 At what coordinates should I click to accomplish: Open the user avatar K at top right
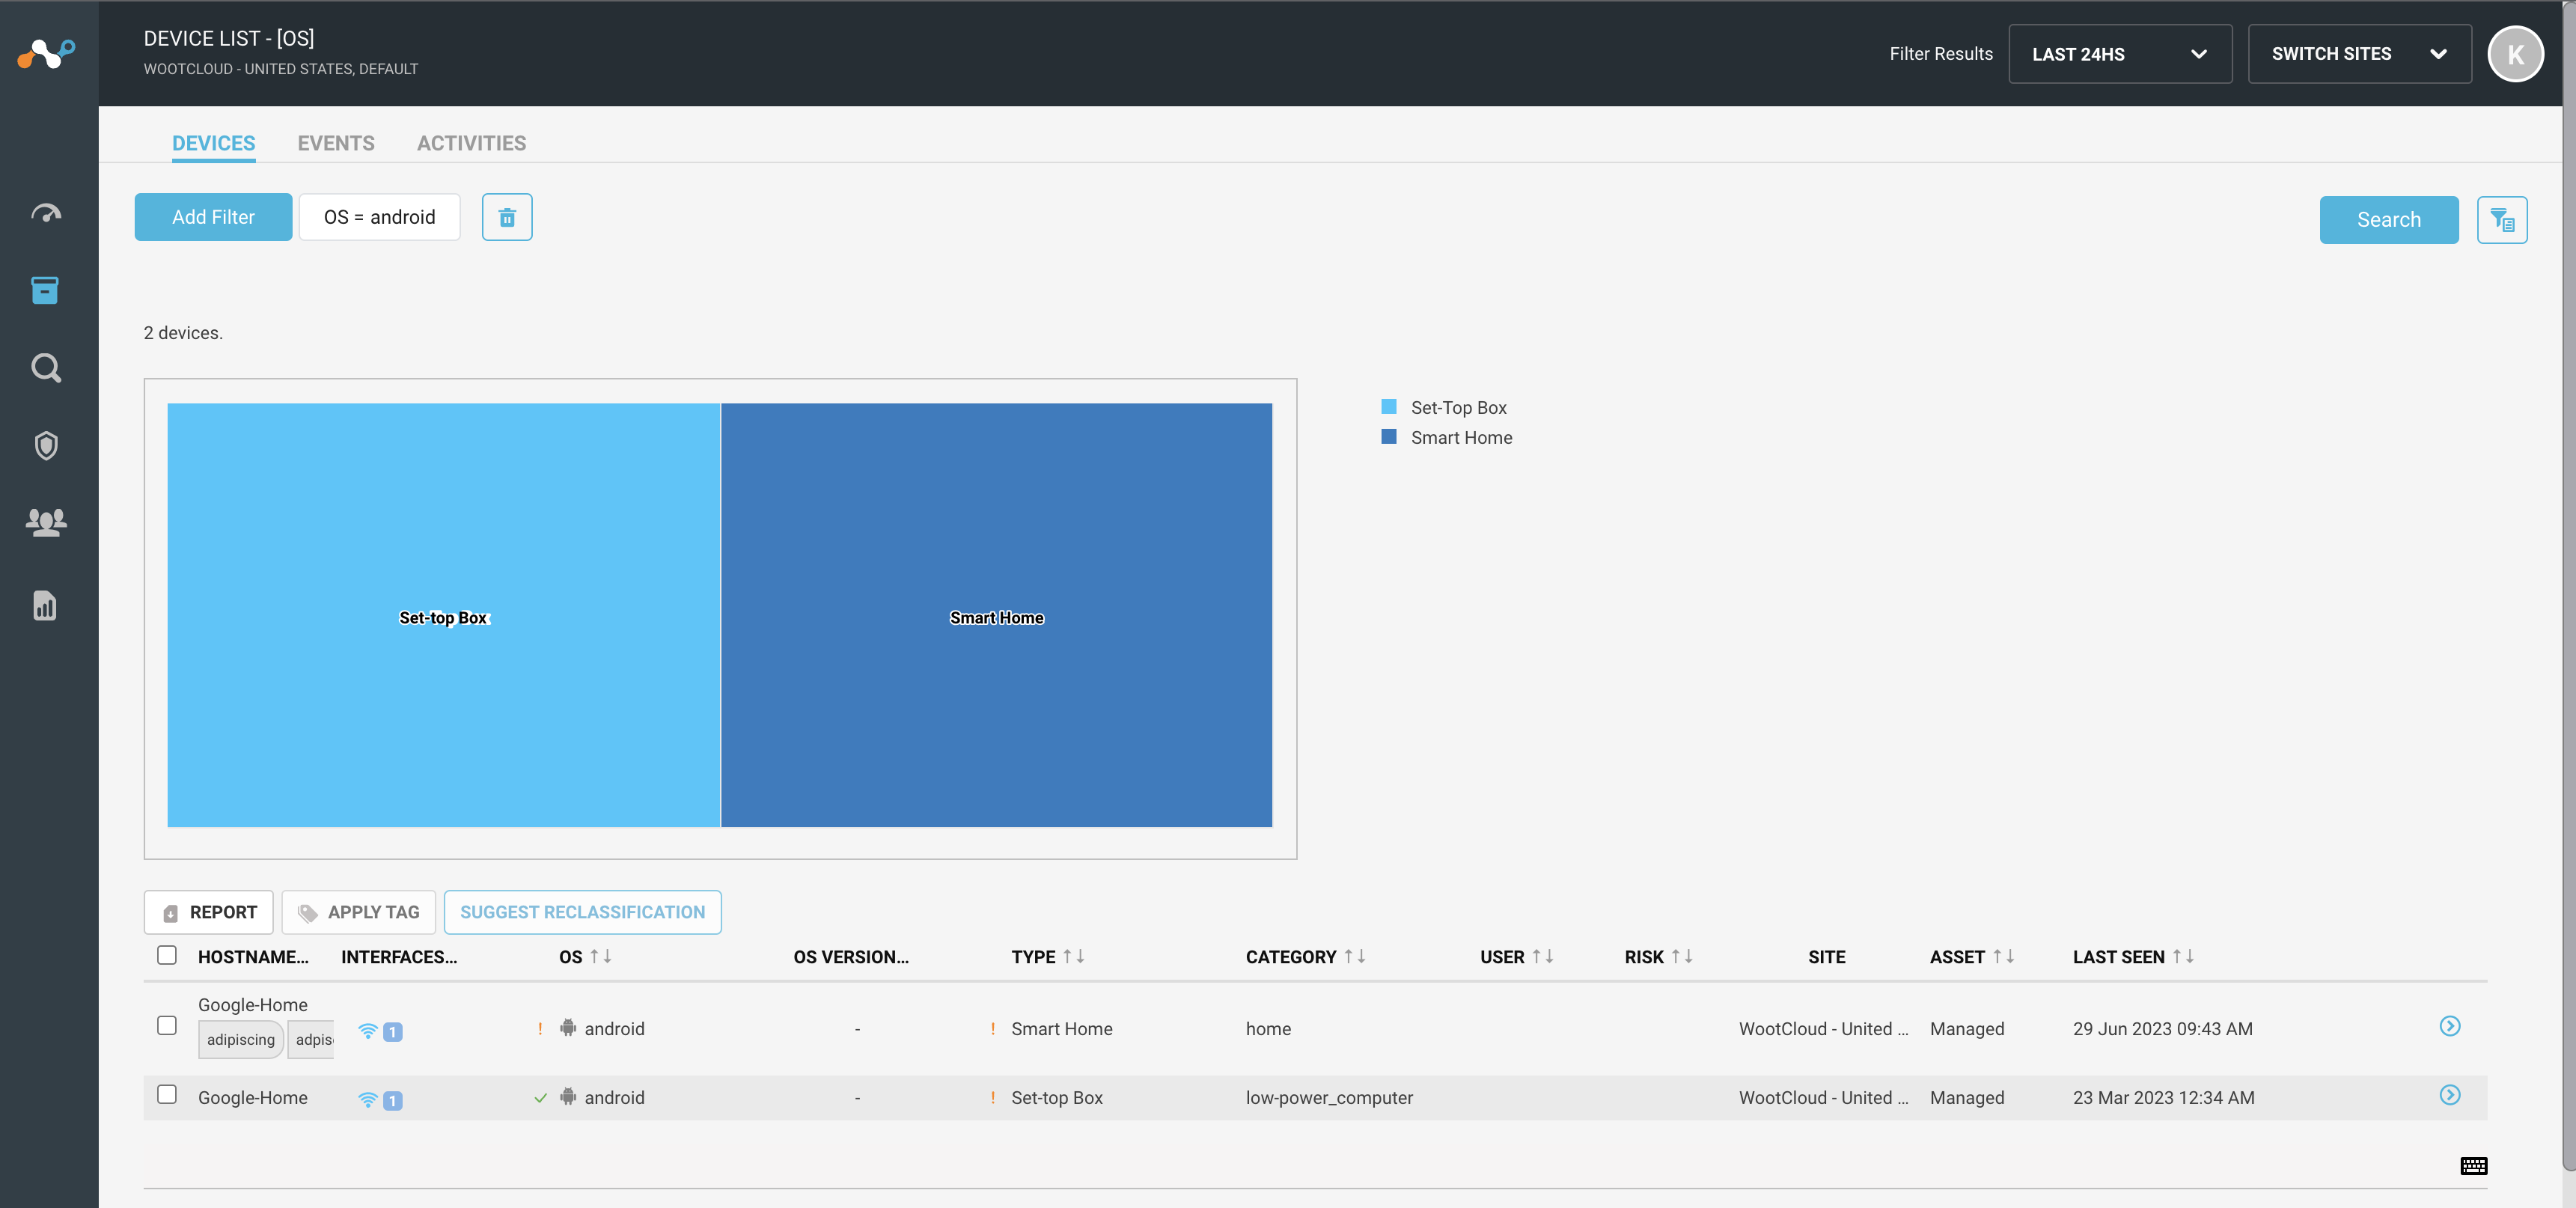coord(2517,54)
